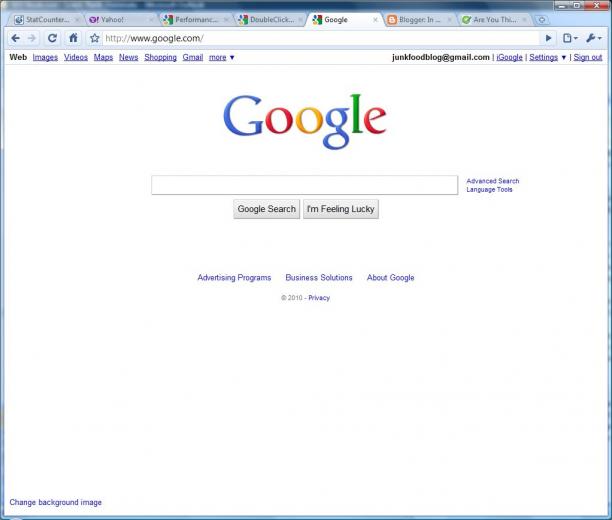
Task: Click the Forward navigation arrow
Action: [32, 38]
